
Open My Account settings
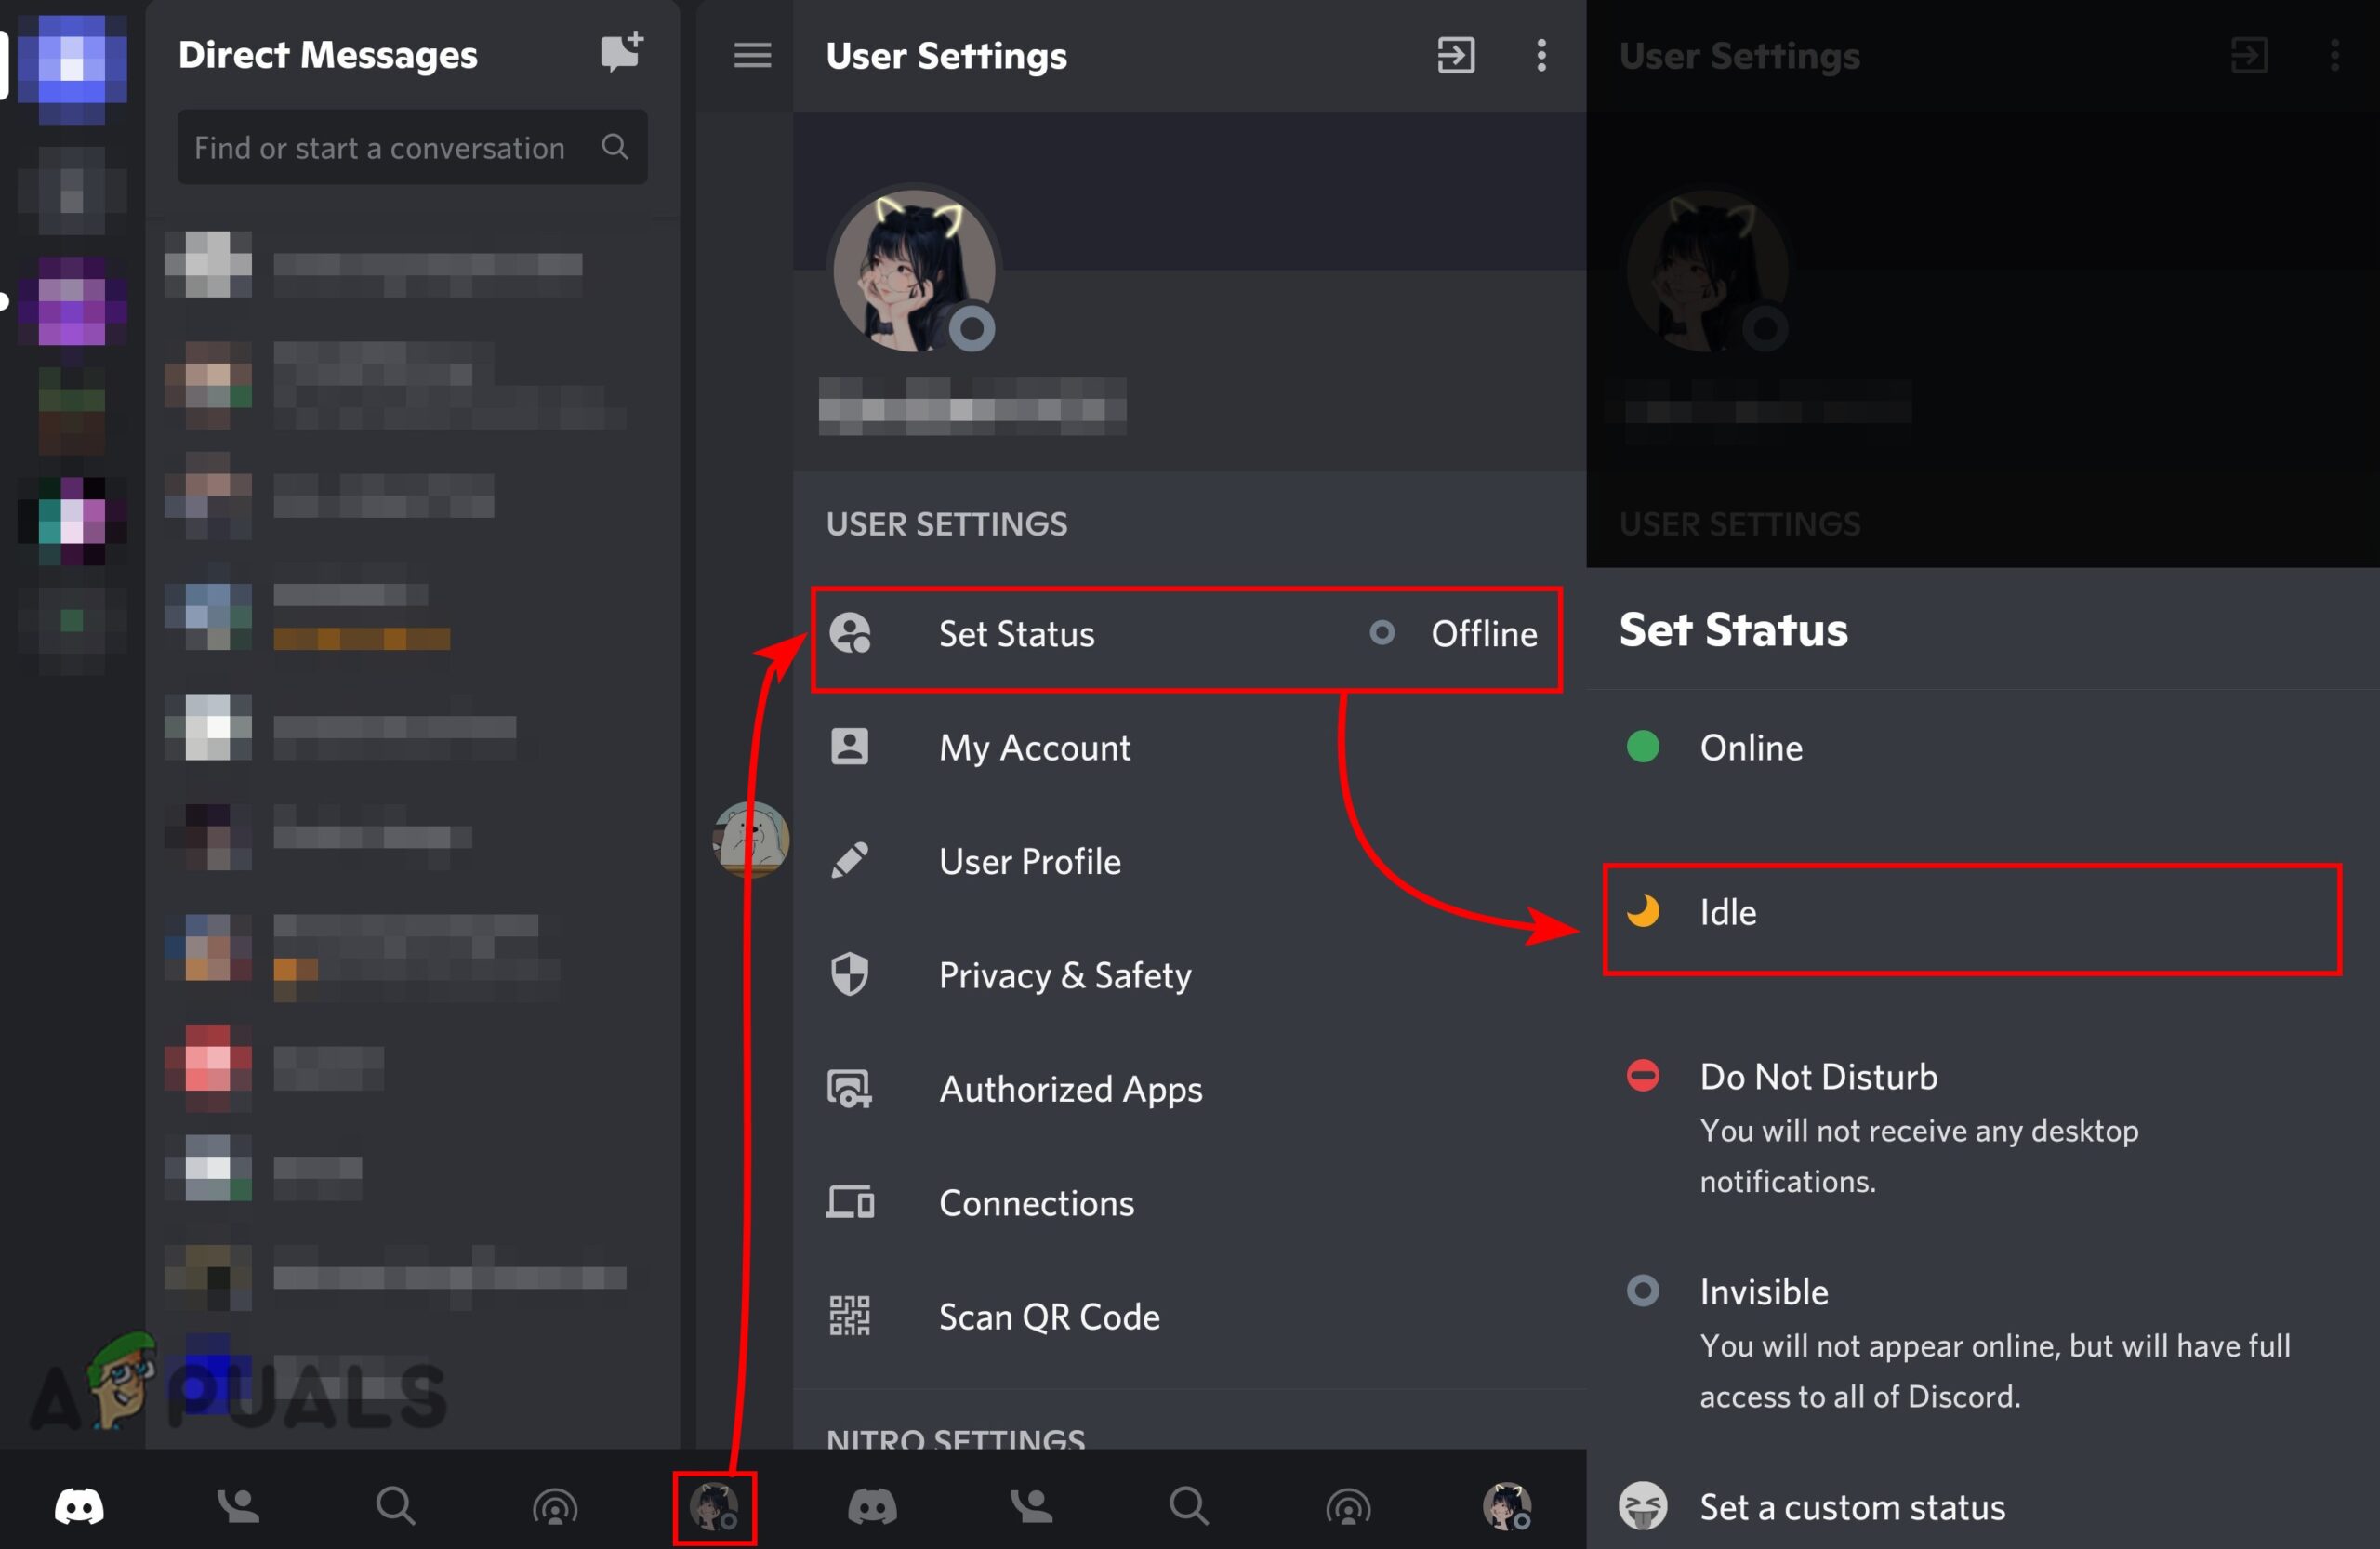tap(1034, 748)
